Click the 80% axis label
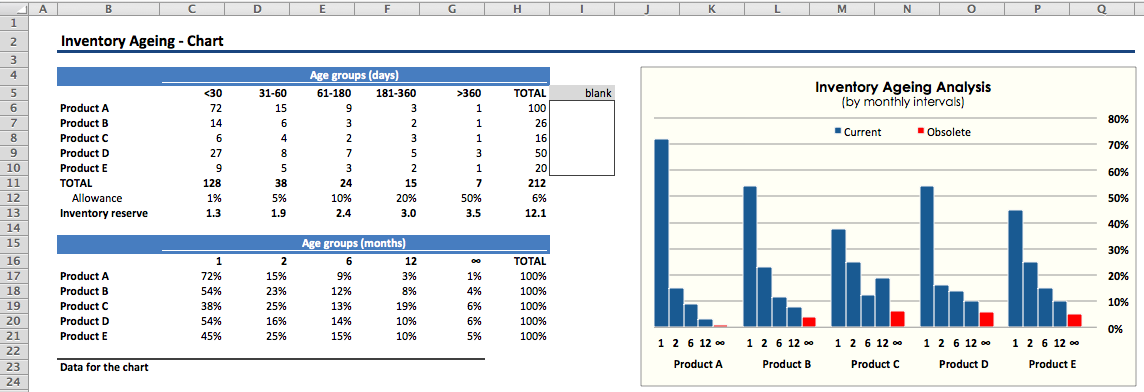The width and height of the screenshot is (1144, 392). 1118,118
